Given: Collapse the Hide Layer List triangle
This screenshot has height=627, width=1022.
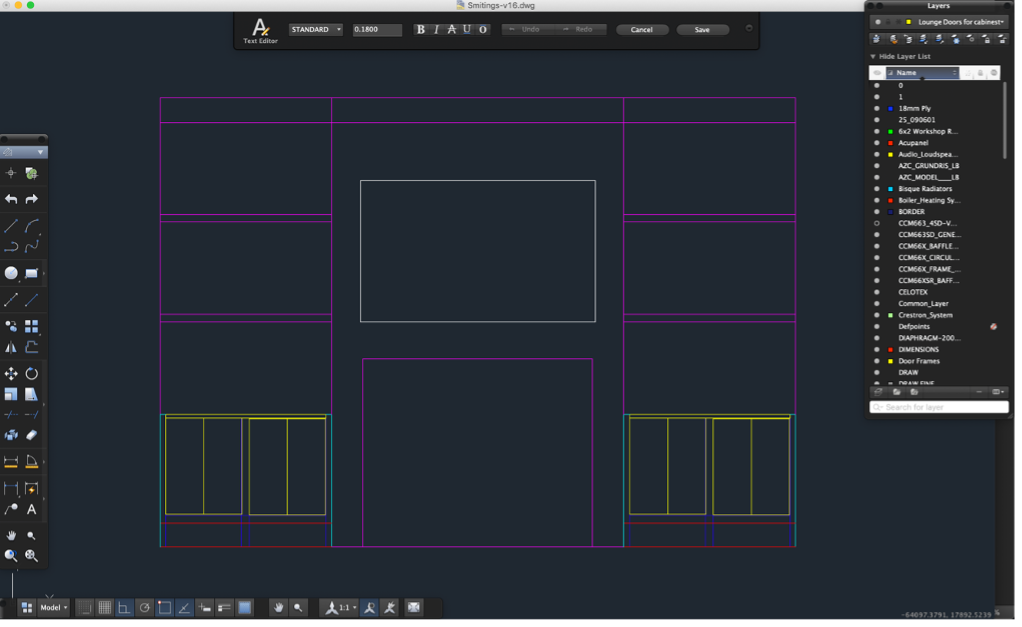Looking at the screenshot, I should coord(873,56).
